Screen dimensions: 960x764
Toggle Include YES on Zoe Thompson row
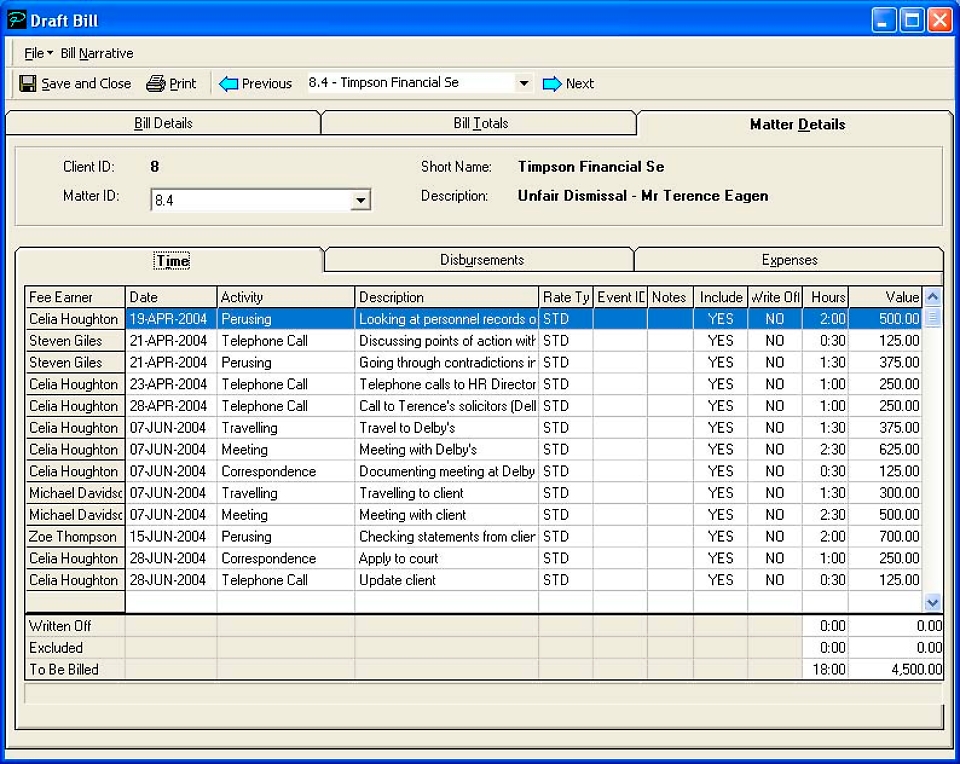coord(720,536)
